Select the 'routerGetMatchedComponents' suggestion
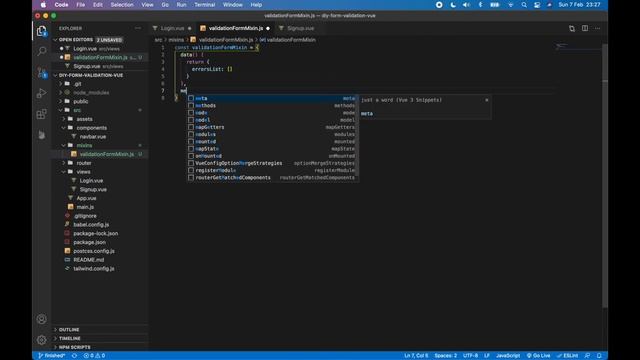 pos(272,178)
